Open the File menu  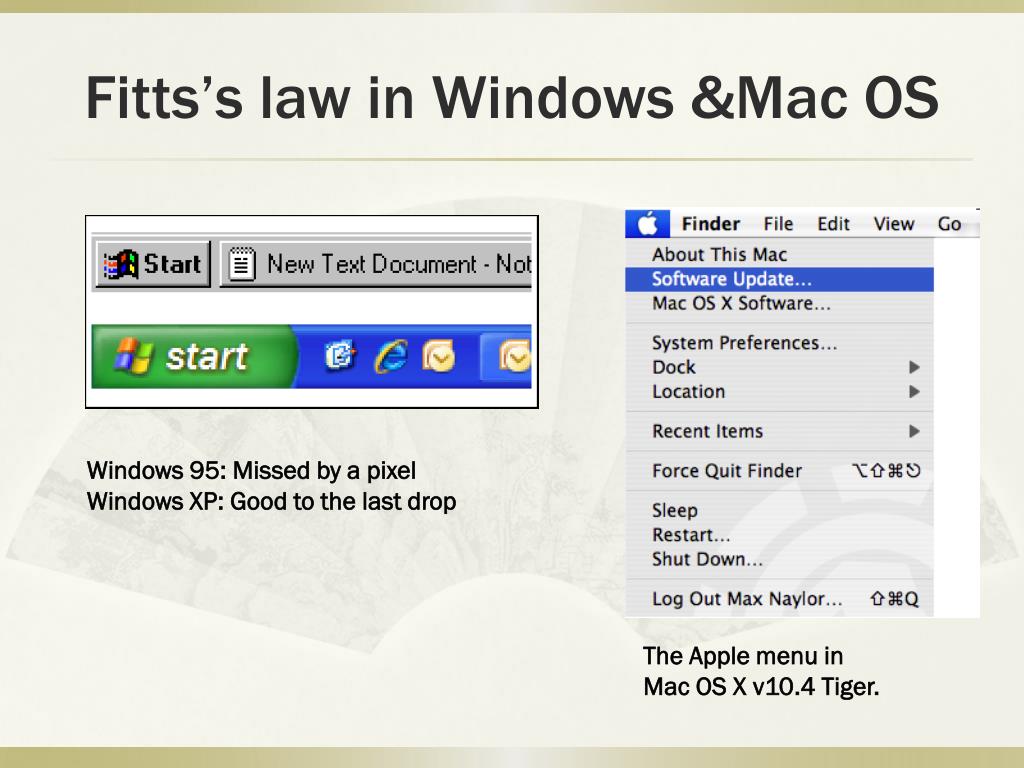778,224
